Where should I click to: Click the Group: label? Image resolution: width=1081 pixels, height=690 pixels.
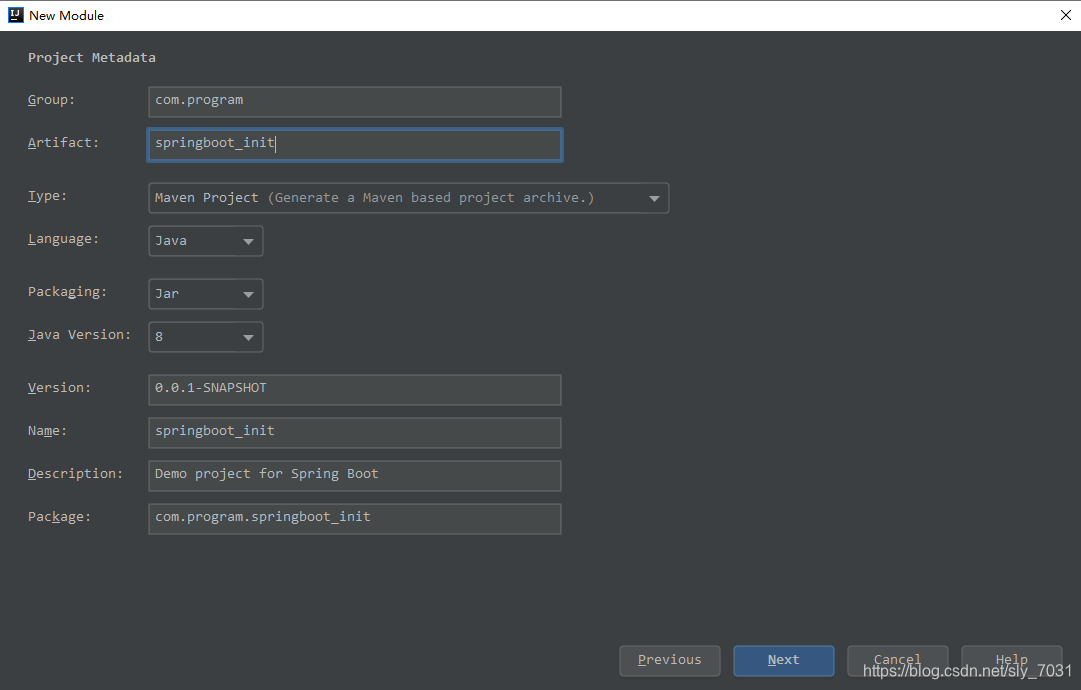51,100
